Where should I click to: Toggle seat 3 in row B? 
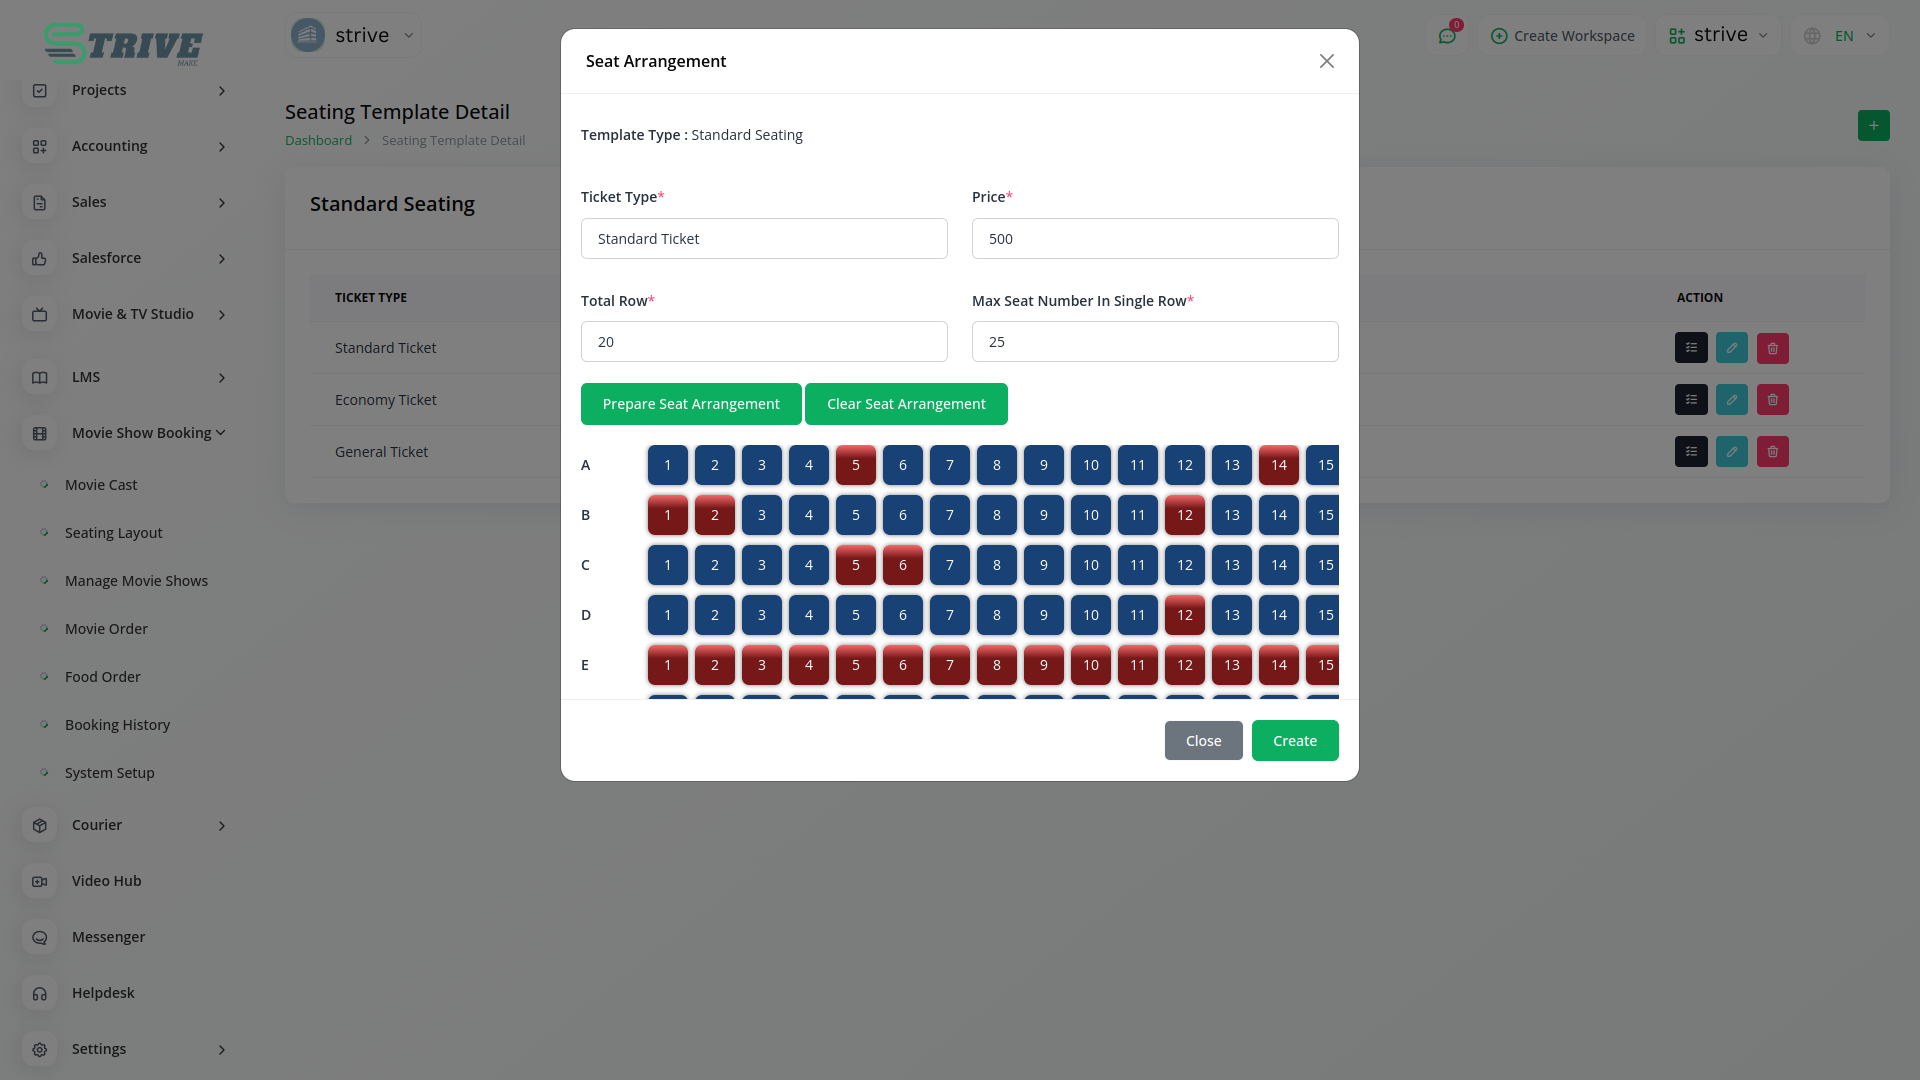pos(761,515)
